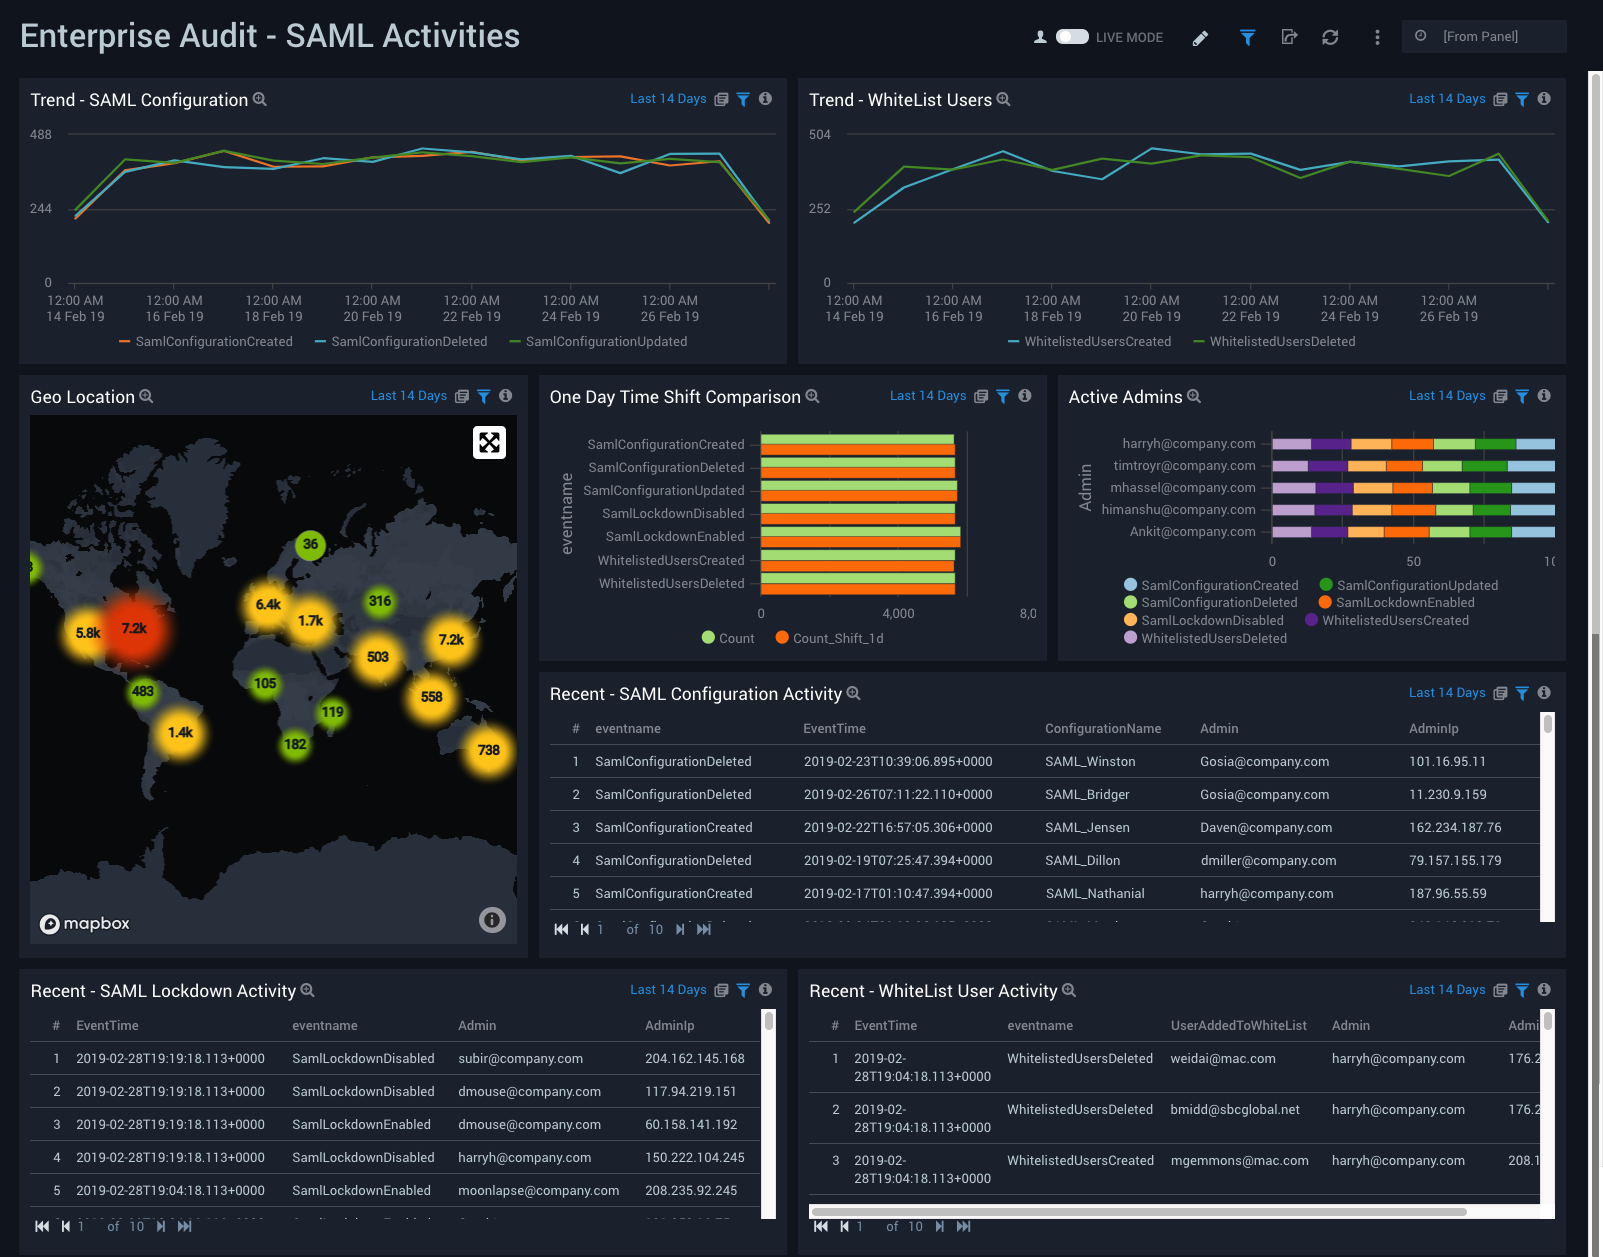Sort Lockdown table by AdminIp column
The height and width of the screenshot is (1257, 1603).
tap(669, 1026)
